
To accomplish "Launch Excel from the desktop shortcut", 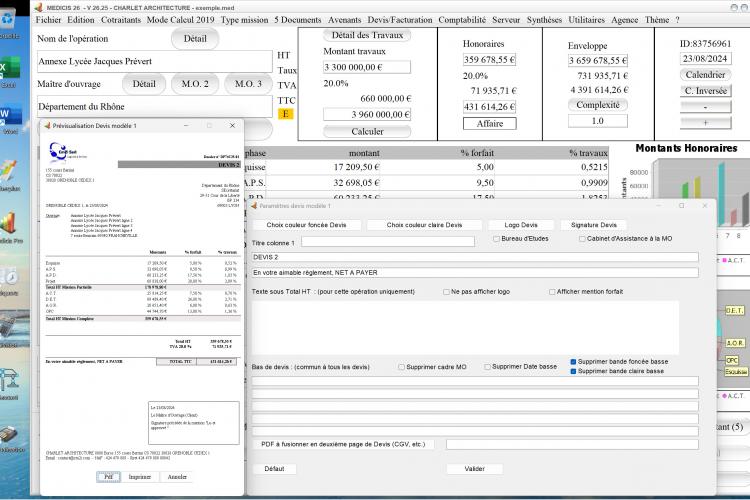I will (x=9, y=68).
